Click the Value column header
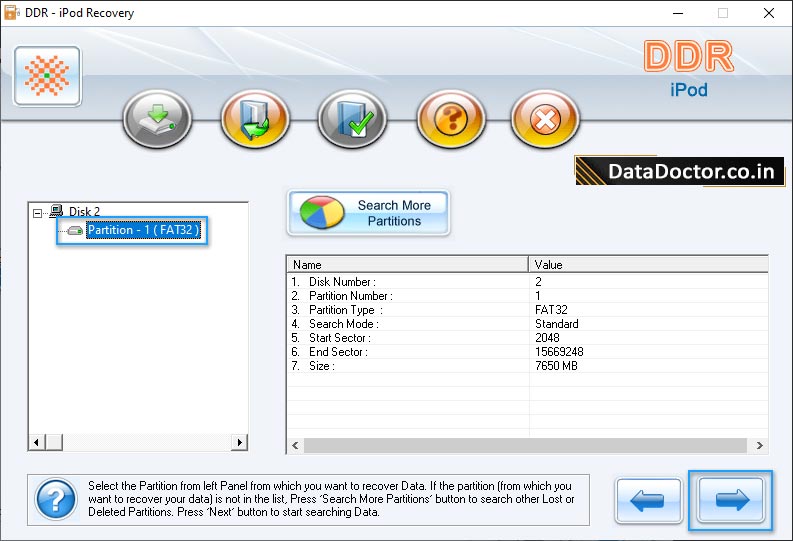 (x=648, y=265)
